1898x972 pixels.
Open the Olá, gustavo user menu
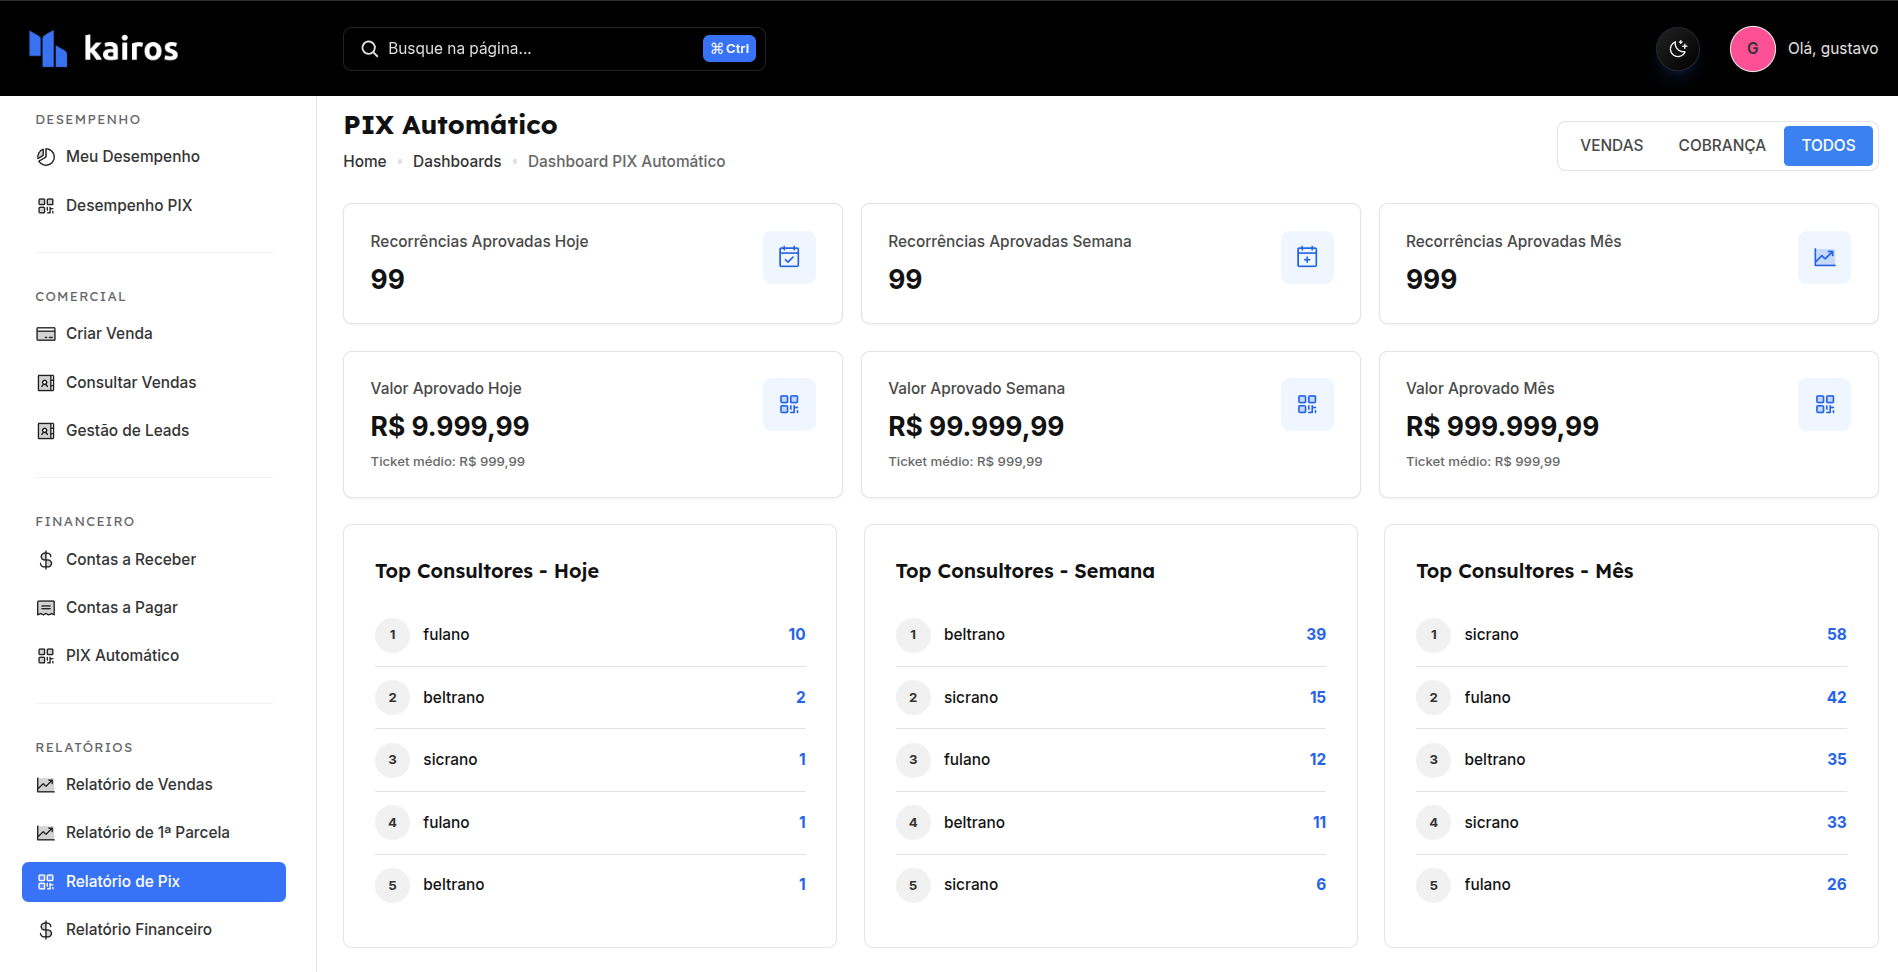click(x=1832, y=49)
